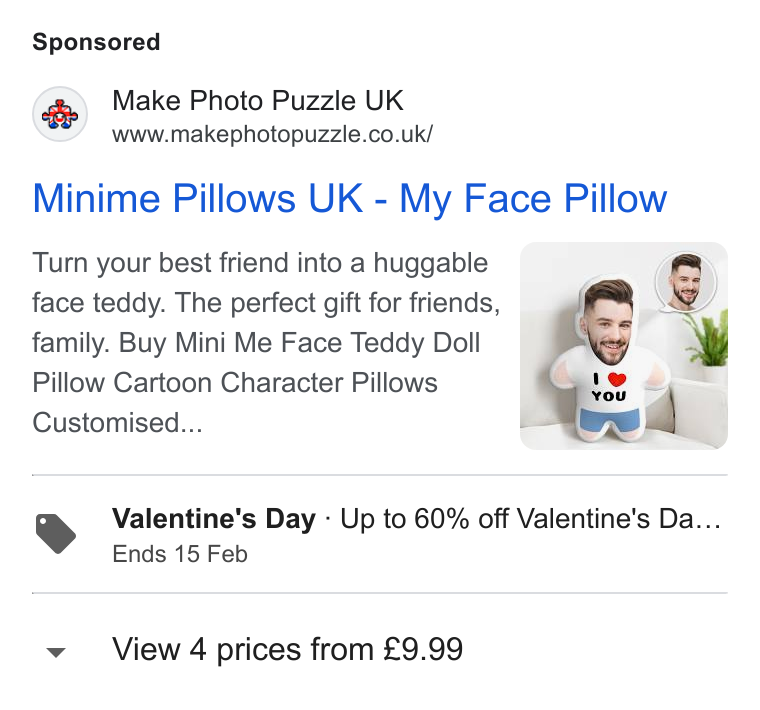The height and width of the screenshot is (710, 760).
Task: Open the Minime Pillows UK headline link
Action: [x=349, y=199]
